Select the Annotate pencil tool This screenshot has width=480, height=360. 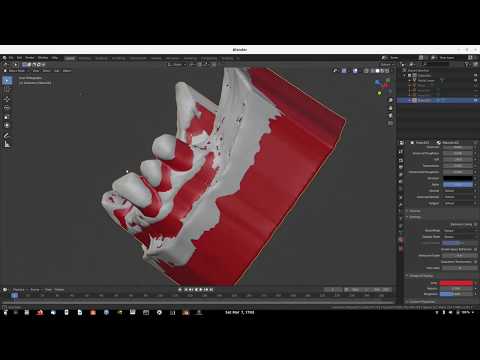(7, 135)
